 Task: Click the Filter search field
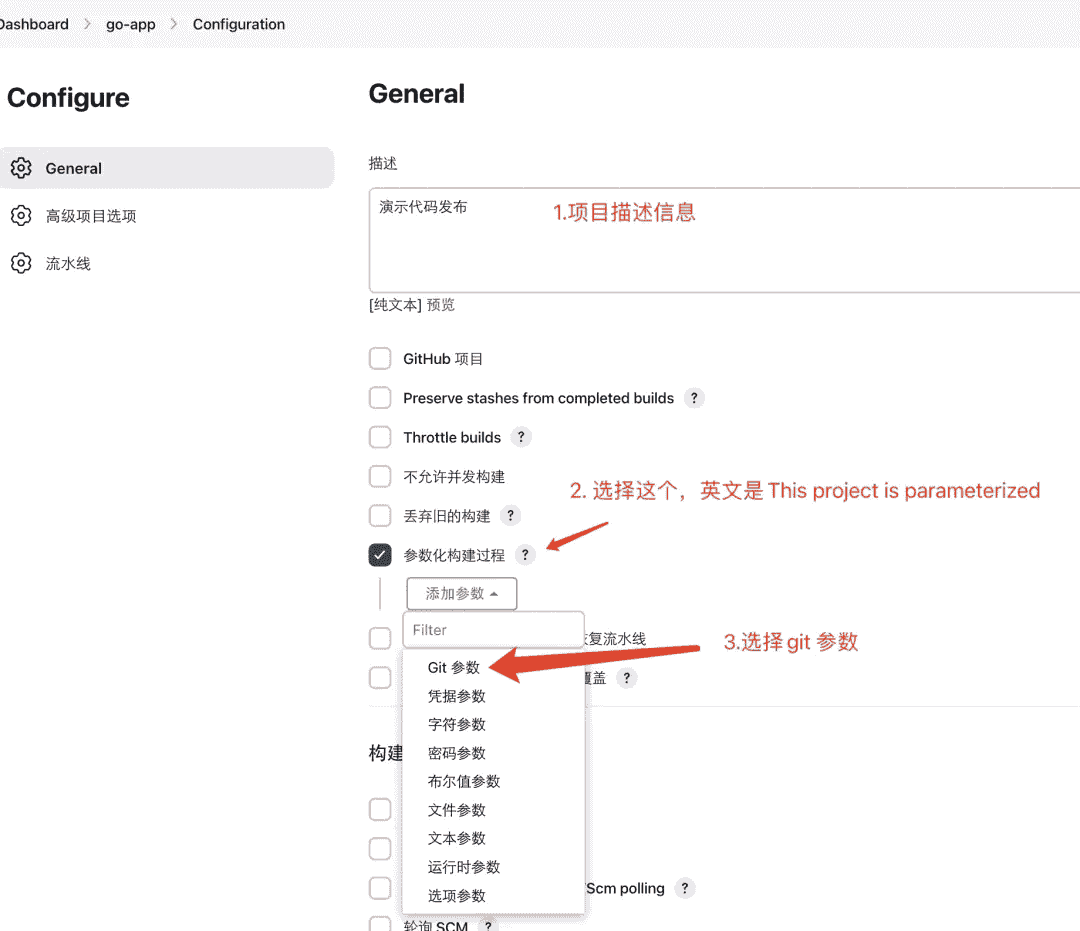pyautogui.click(x=493, y=630)
